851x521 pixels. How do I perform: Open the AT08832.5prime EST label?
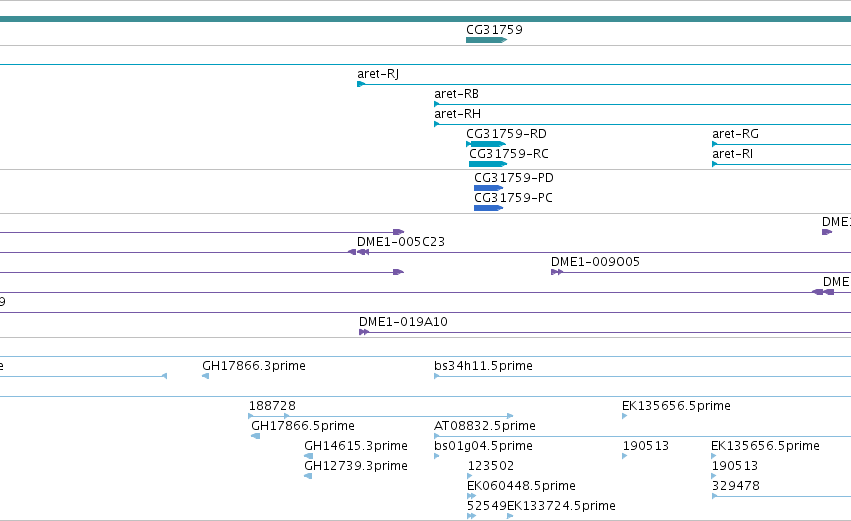[485, 426]
